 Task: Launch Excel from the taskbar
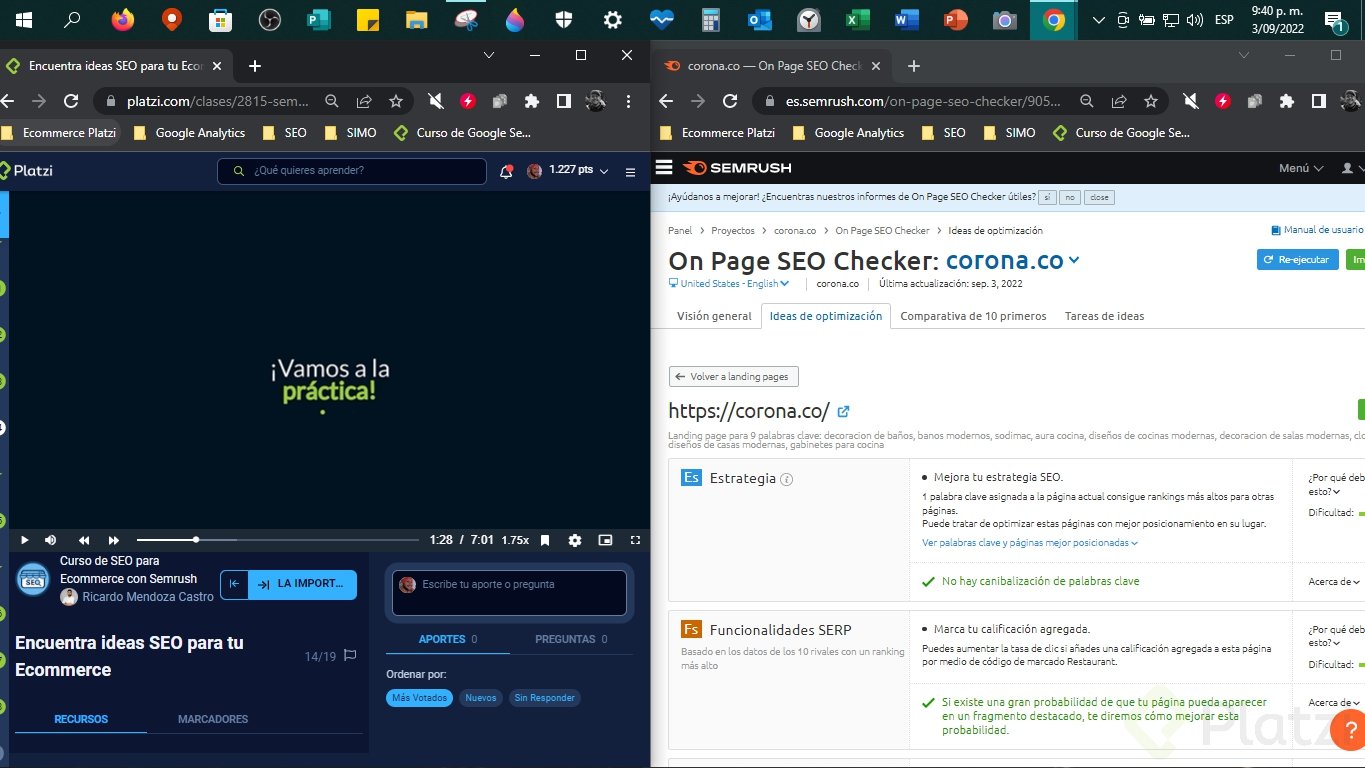858,20
